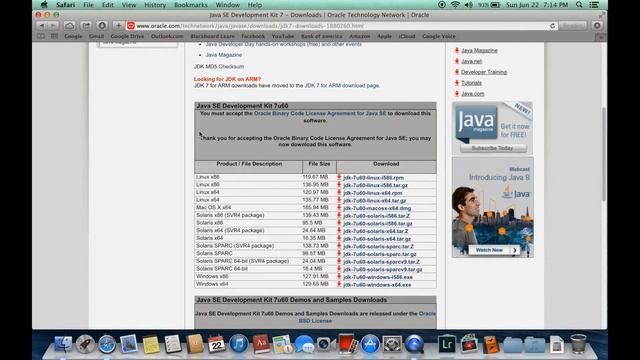This screenshot has height=360, width=640.
Task: Click the plus Add Bookmark toolbar button
Action: 118,26
